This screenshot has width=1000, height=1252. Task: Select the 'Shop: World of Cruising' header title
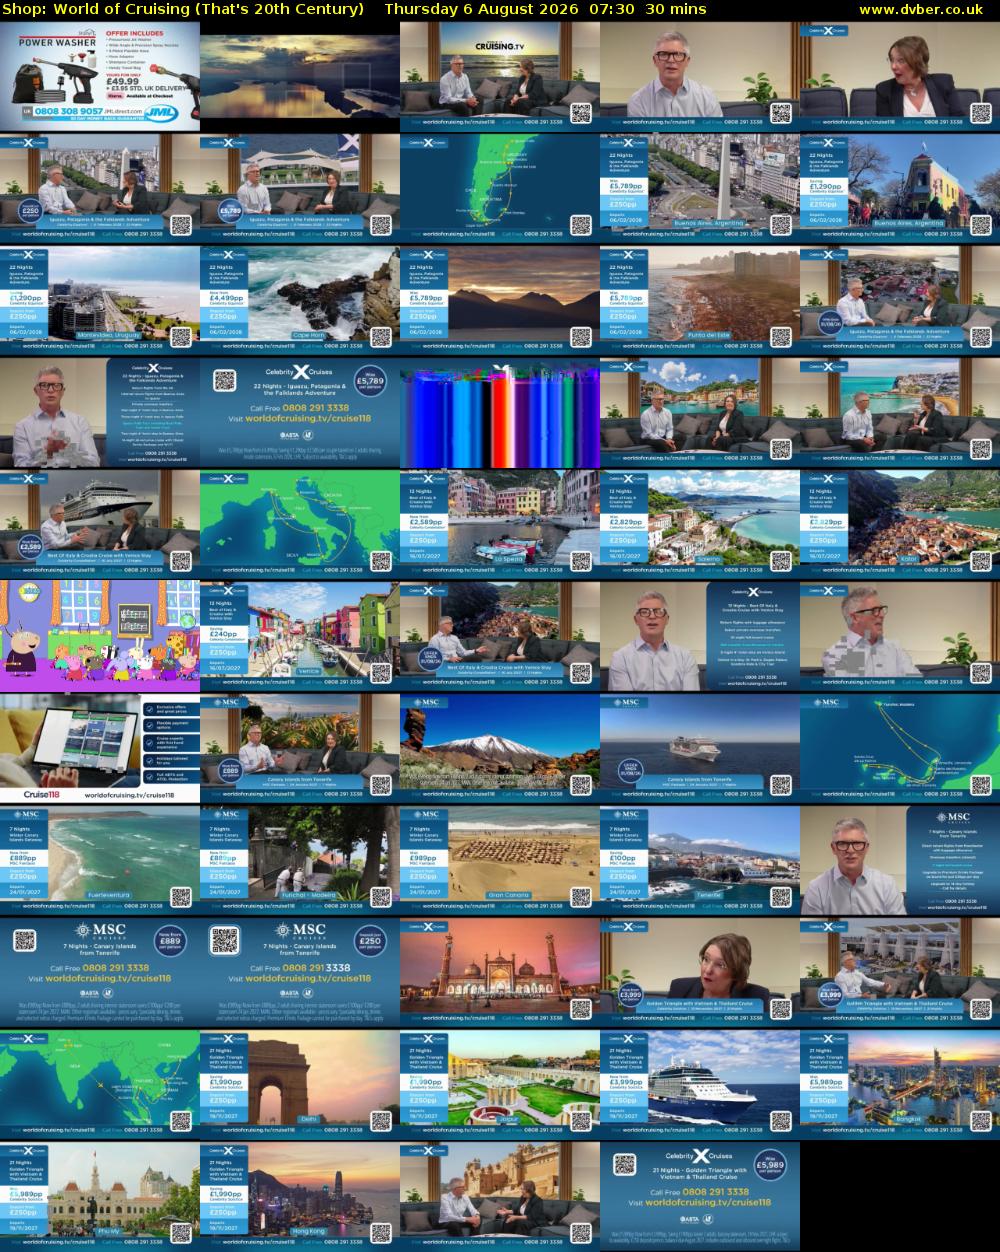coord(184,9)
